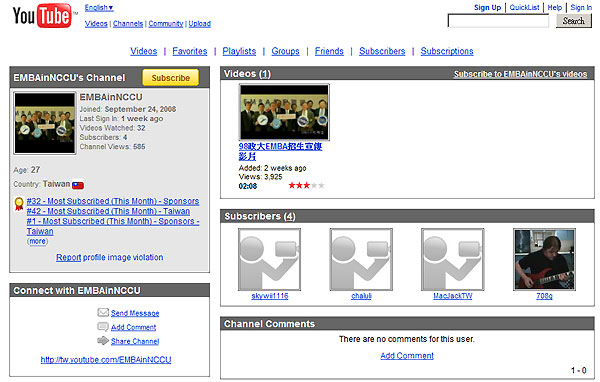This screenshot has height=382, width=600.
Task: Click the YouTube logo
Action: pyautogui.click(x=42, y=16)
